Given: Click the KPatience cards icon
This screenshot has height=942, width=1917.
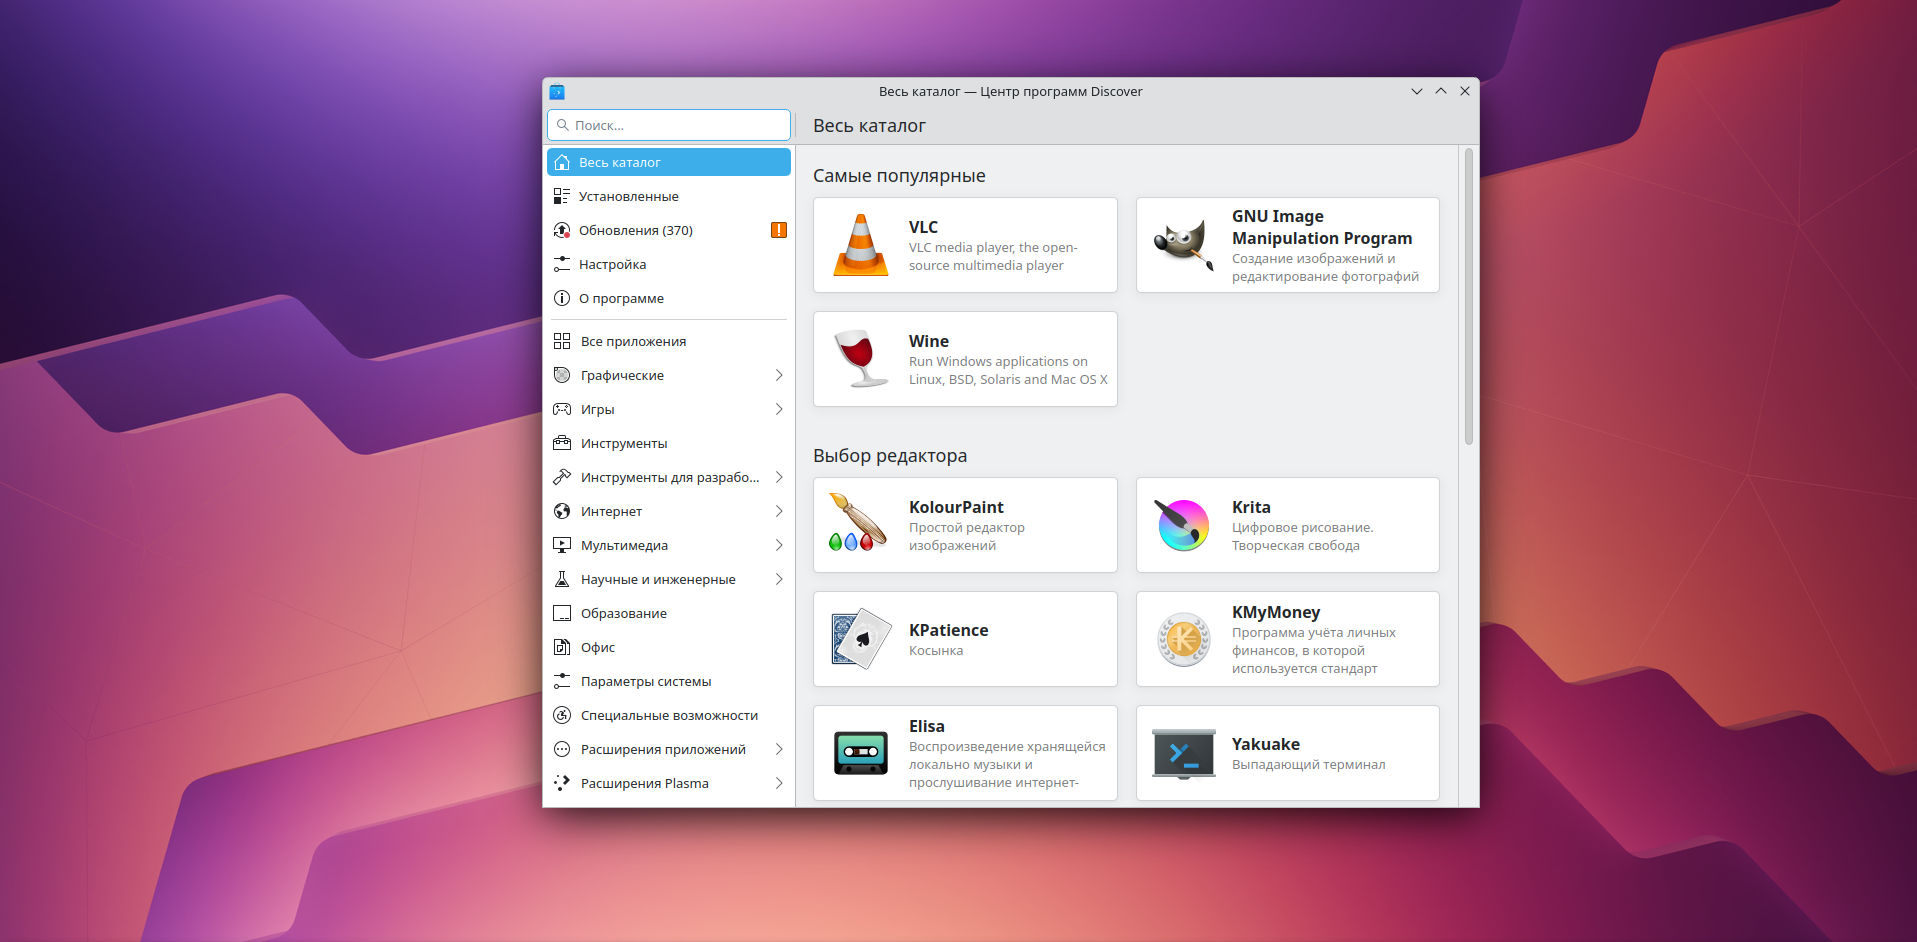Looking at the screenshot, I should click(x=860, y=639).
